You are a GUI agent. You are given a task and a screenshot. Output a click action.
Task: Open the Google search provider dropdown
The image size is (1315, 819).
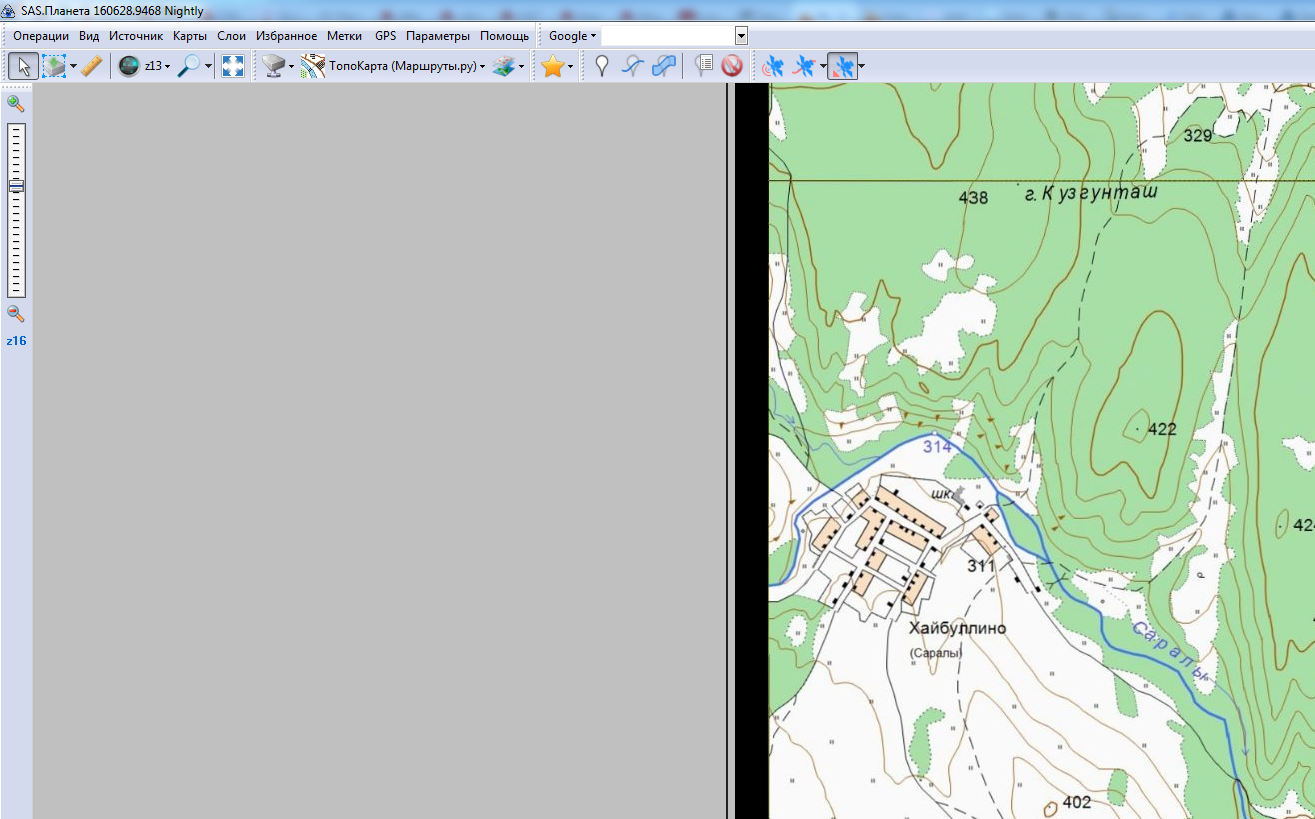pos(572,36)
